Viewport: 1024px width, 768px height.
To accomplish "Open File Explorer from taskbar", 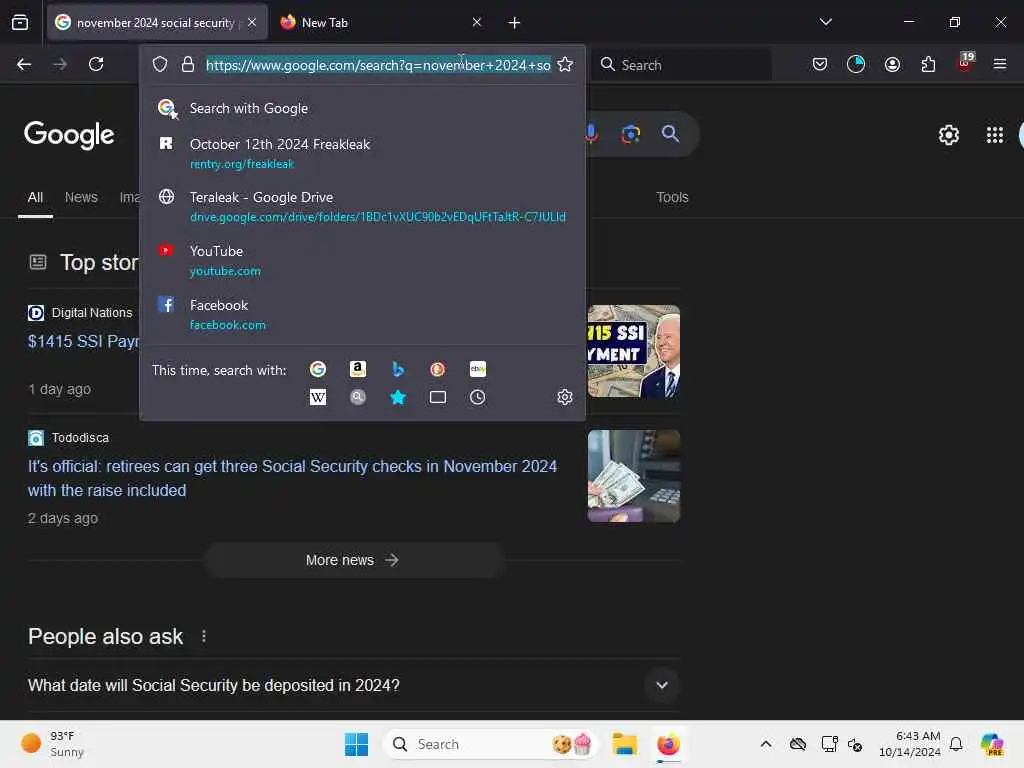I will tap(624, 744).
